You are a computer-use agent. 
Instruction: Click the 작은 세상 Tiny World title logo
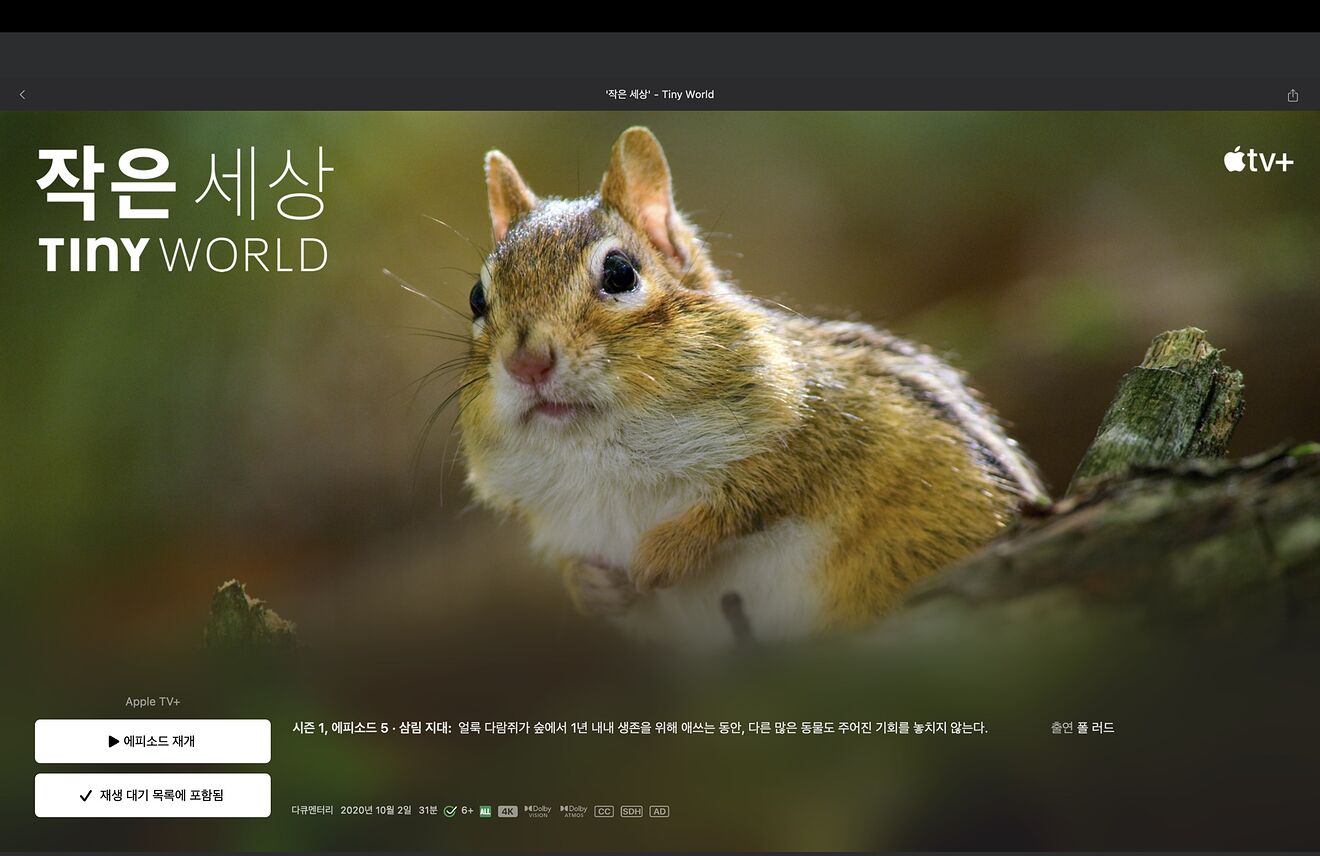click(183, 211)
